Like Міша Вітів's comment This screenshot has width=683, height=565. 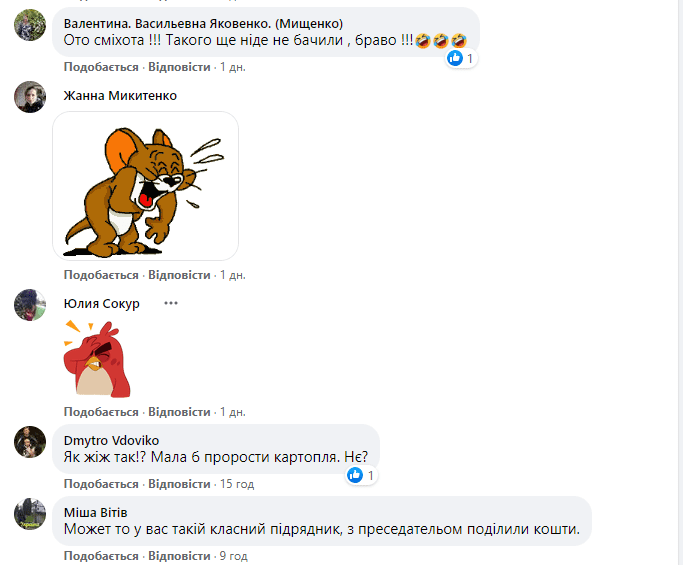(101, 556)
